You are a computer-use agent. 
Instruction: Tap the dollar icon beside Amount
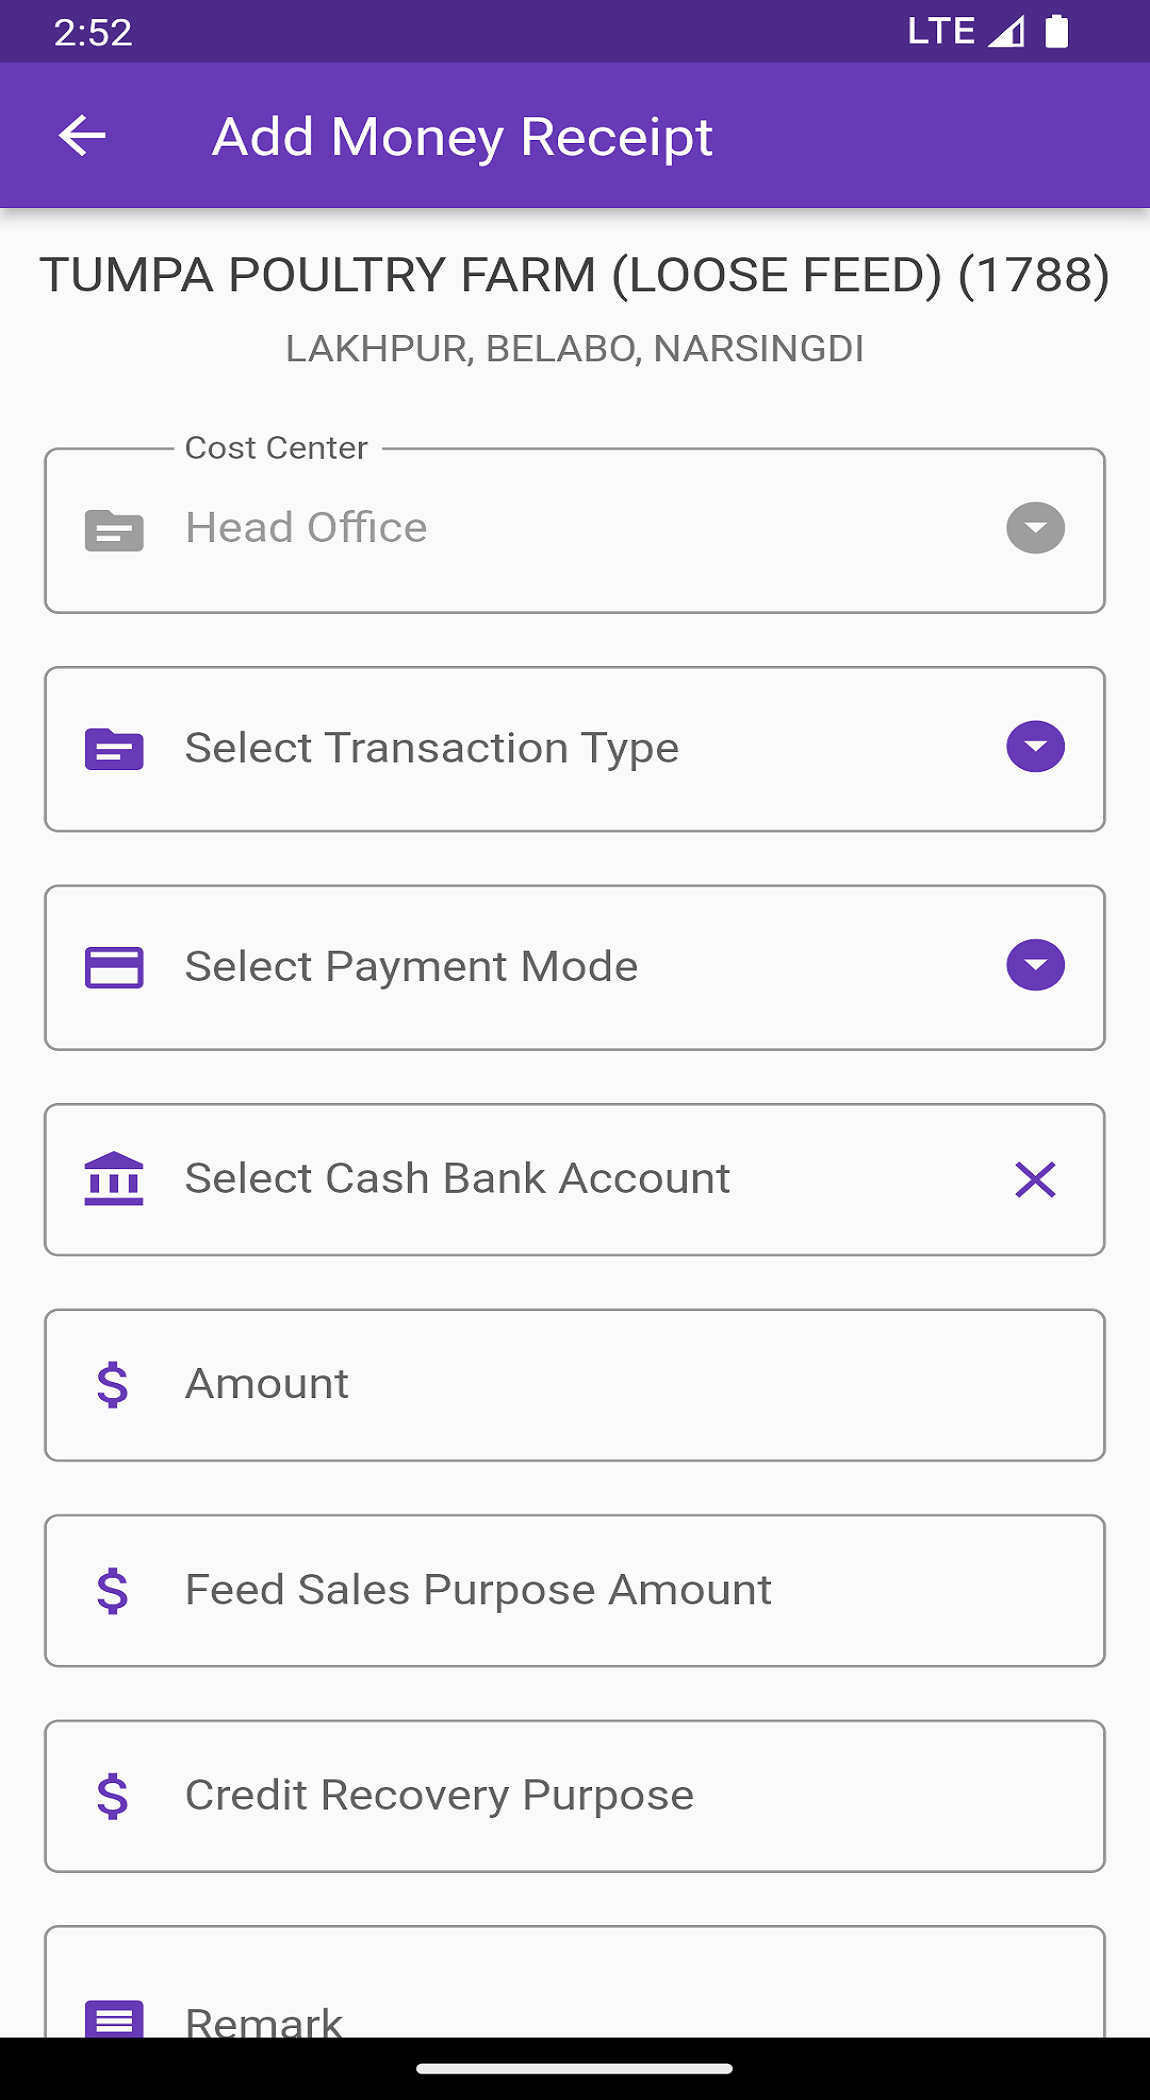pos(113,1385)
